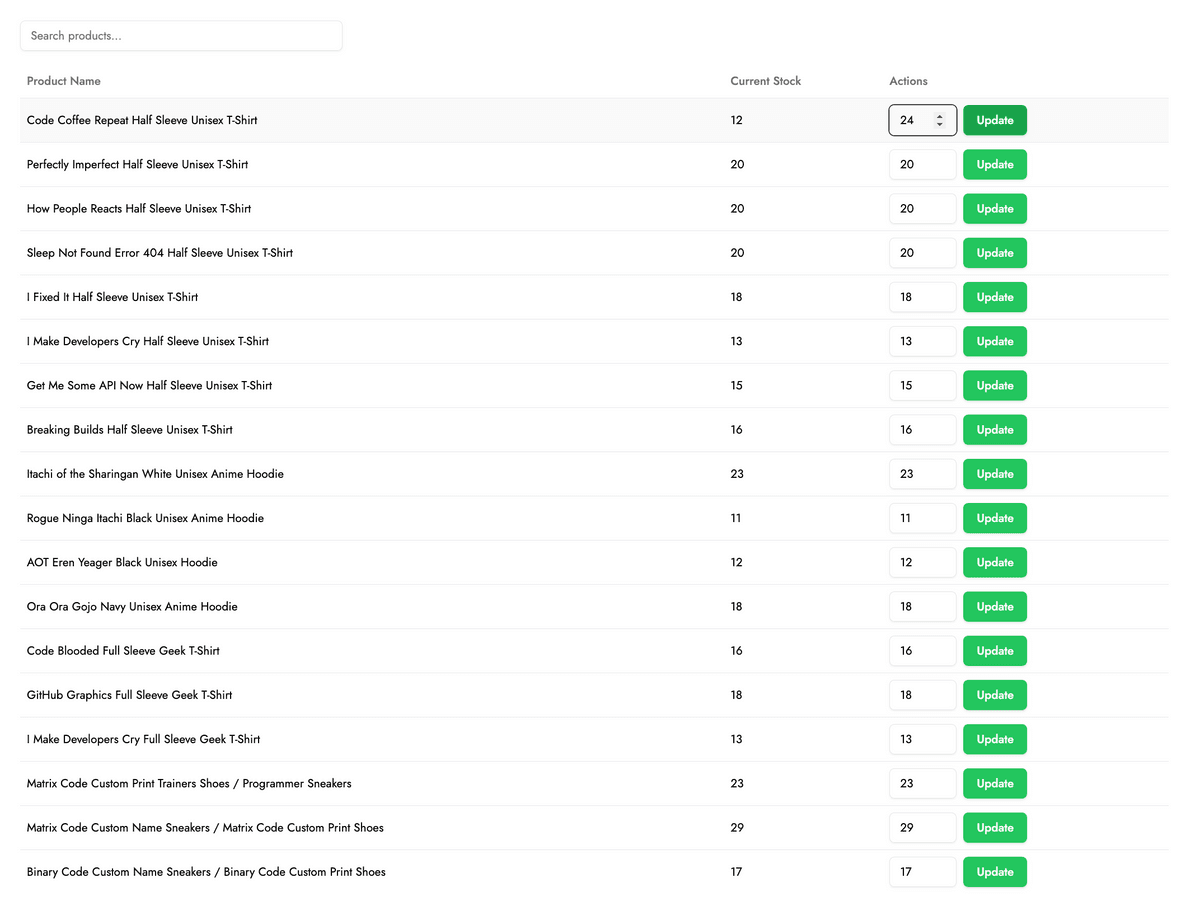
Task: Update Rogue Ninga Itachi Black Hoodie stock
Action: [994, 518]
